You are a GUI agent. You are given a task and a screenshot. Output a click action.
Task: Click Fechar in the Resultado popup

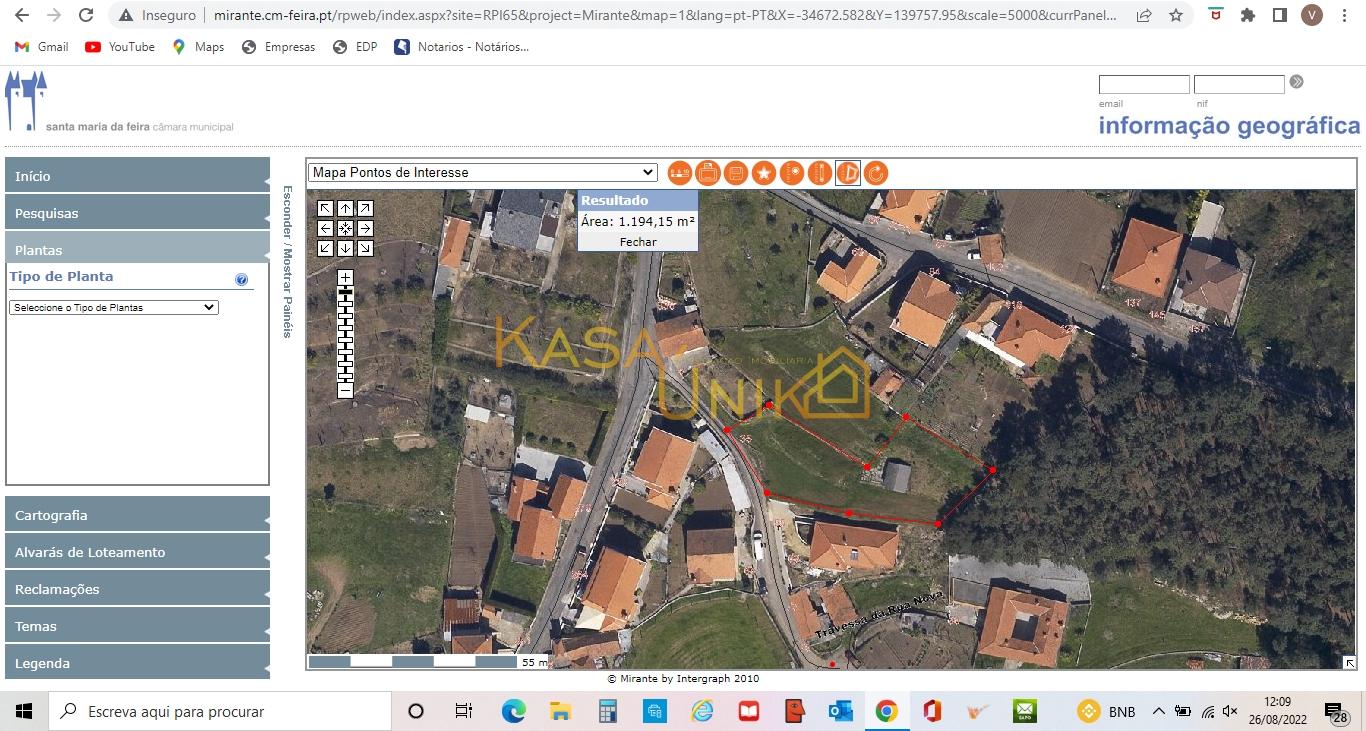point(638,242)
